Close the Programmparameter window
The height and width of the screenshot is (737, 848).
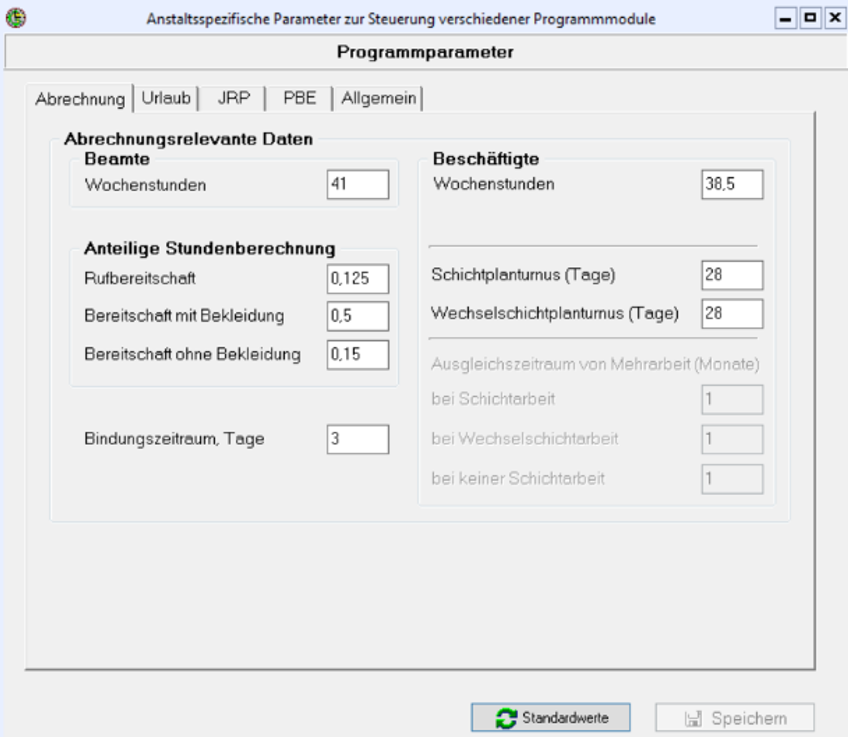pos(835,18)
